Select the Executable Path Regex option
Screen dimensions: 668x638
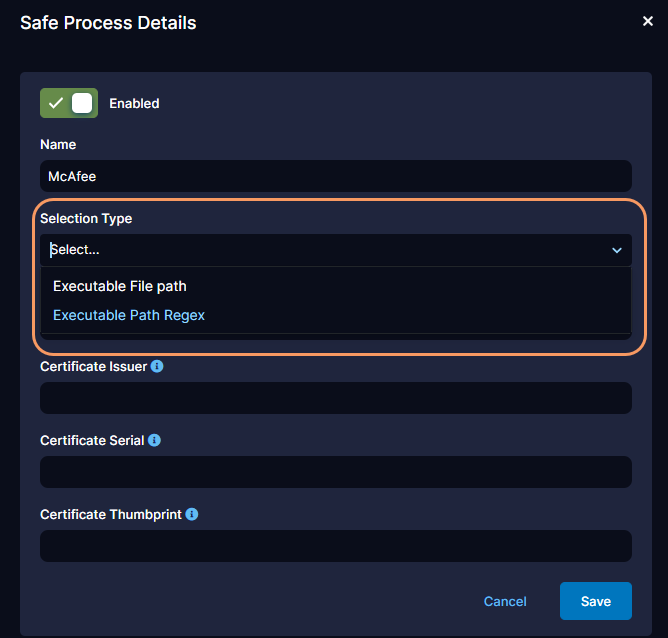click(x=129, y=315)
